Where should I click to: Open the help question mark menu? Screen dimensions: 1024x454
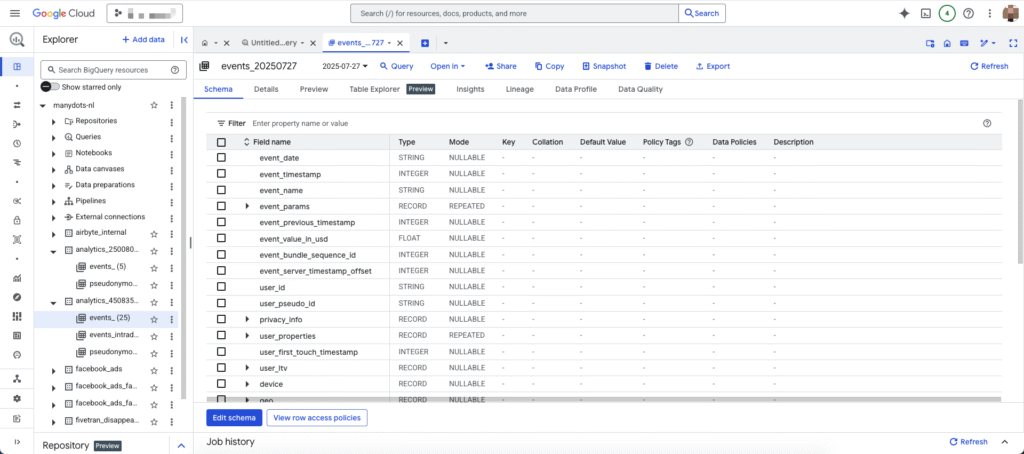[968, 13]
